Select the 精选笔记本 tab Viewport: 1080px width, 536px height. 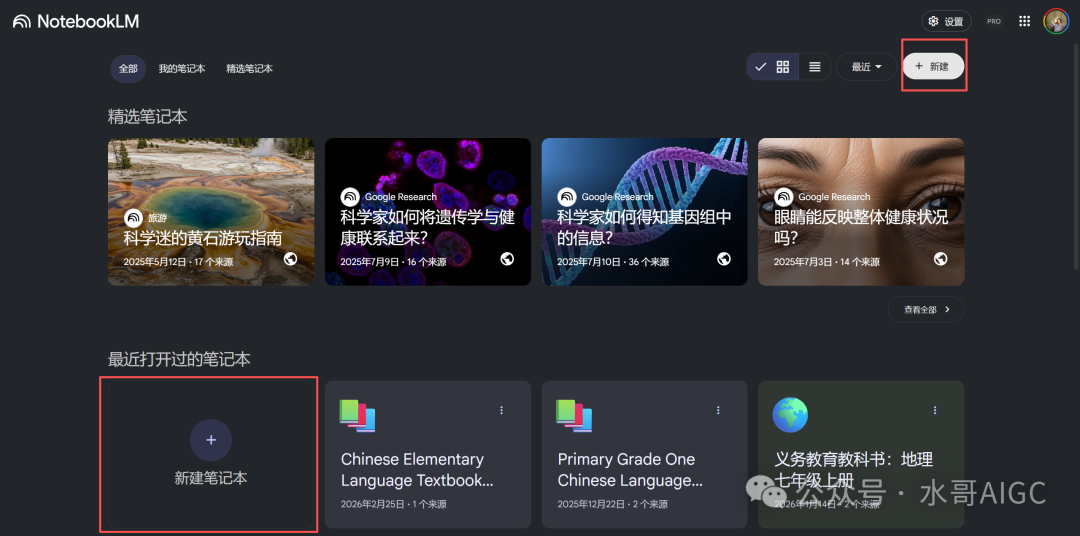pos(249,69)
